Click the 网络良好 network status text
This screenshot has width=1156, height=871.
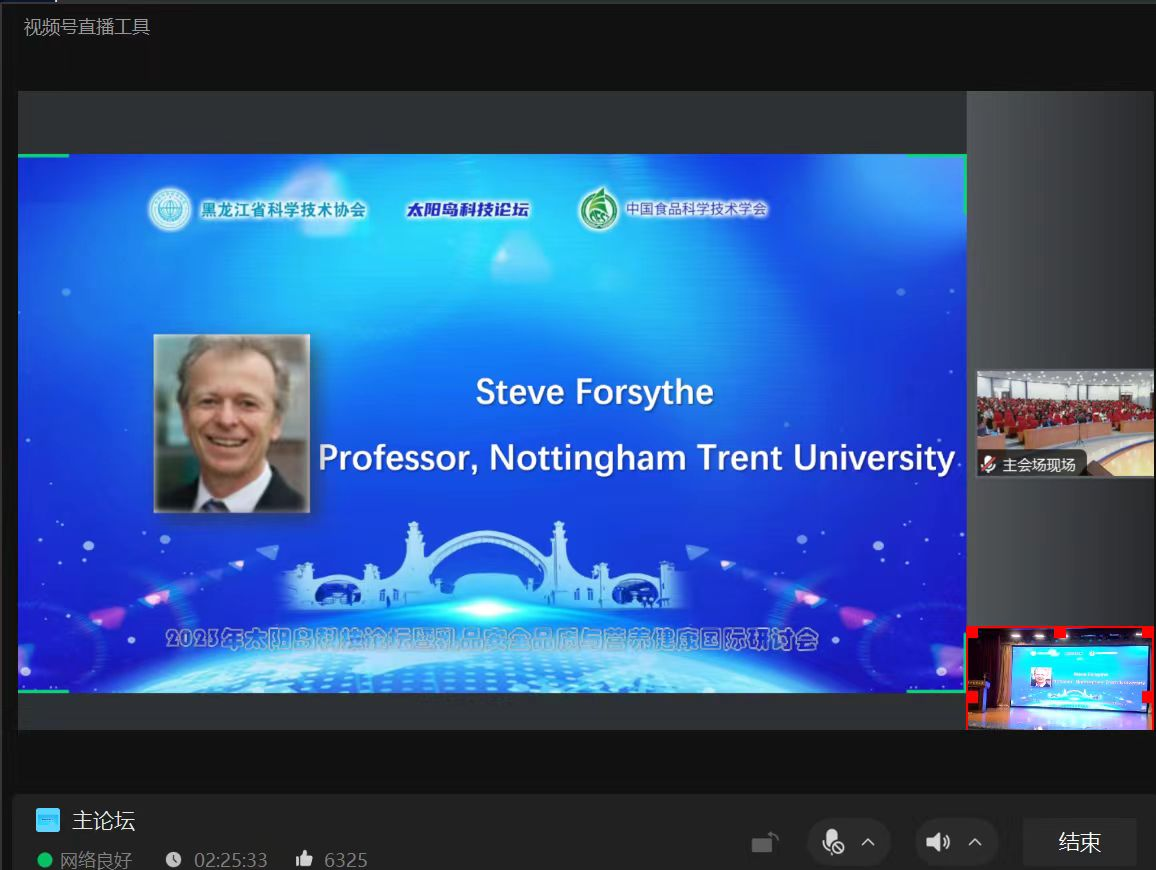[x=96, y=859]
